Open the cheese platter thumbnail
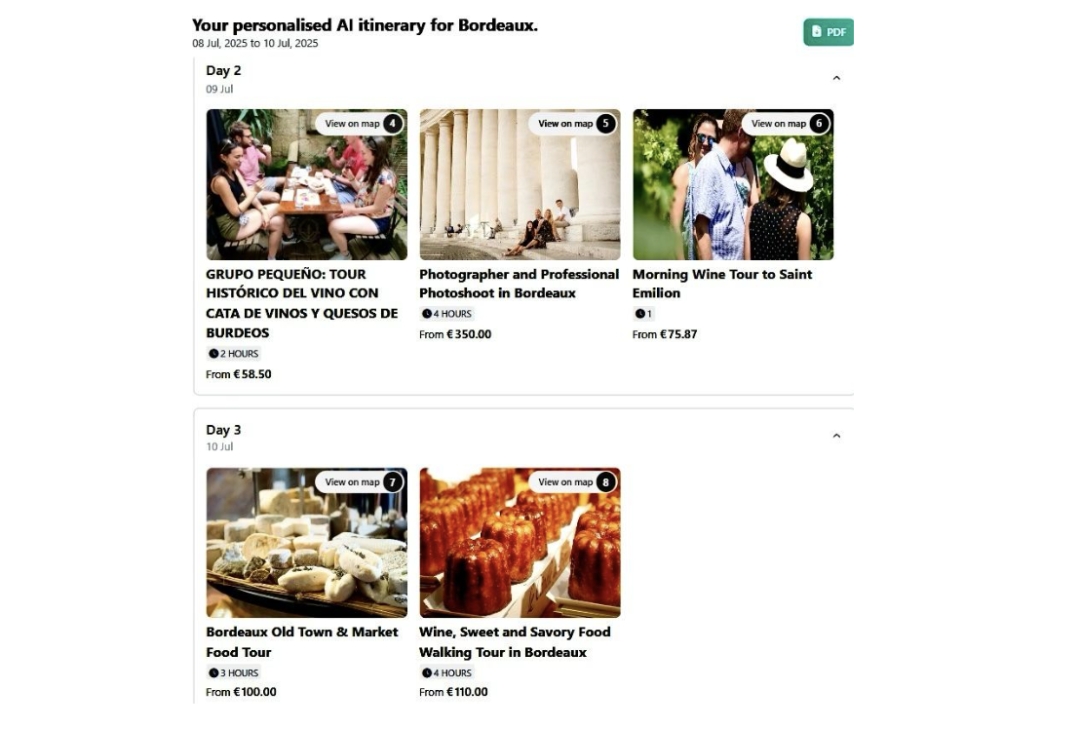 click(x=307, y=542)
